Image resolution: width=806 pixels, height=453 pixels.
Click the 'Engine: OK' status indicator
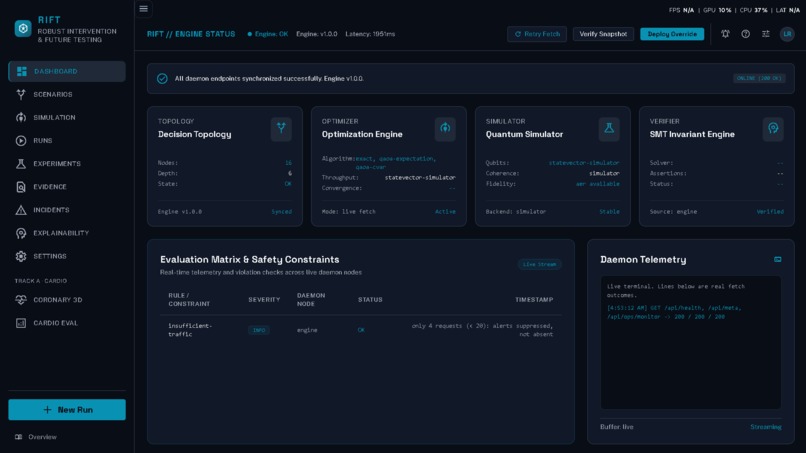click(268, 34)
